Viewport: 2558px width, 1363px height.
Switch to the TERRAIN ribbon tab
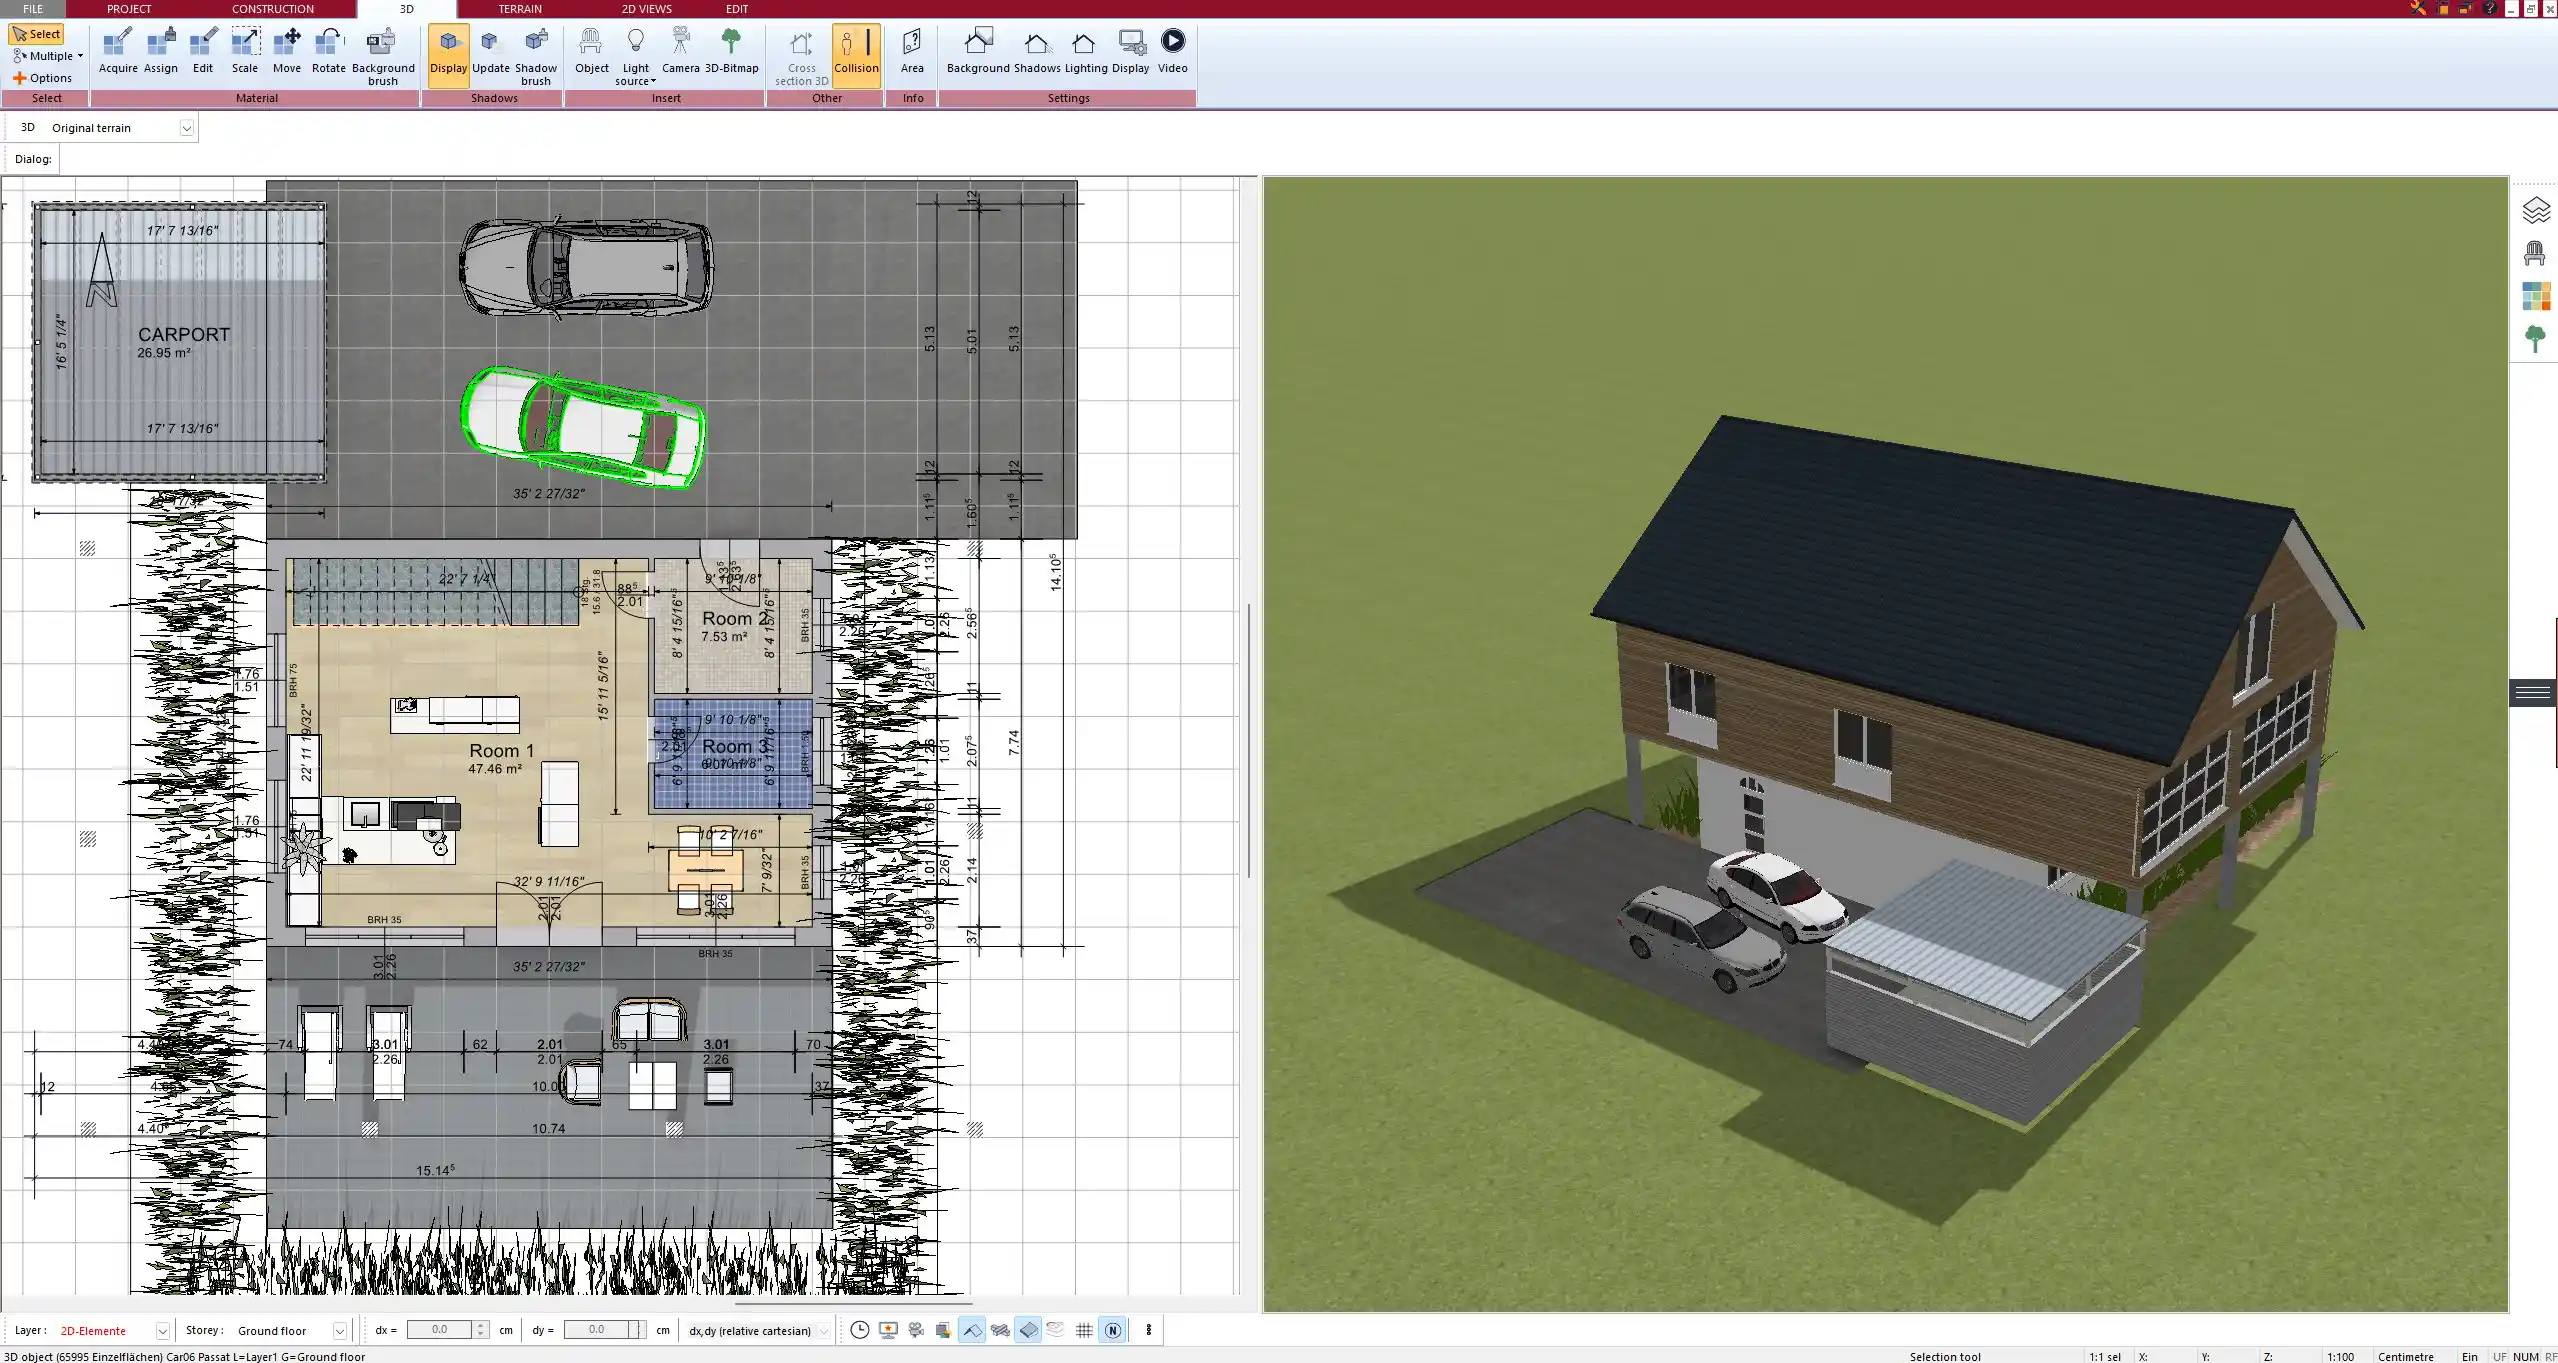pyautogui.click(x=520, y=9)
